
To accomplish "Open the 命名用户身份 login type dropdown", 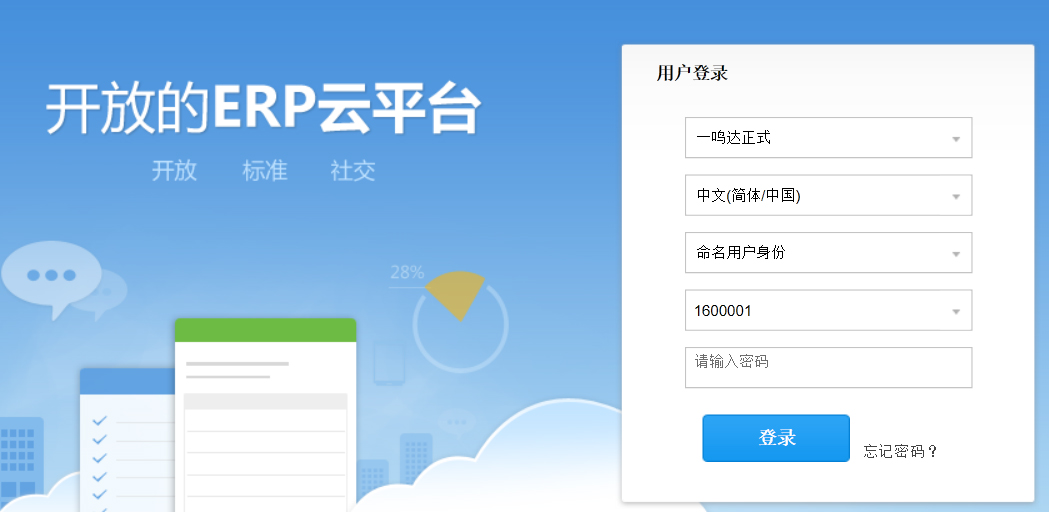I will [x=828, y=252].
